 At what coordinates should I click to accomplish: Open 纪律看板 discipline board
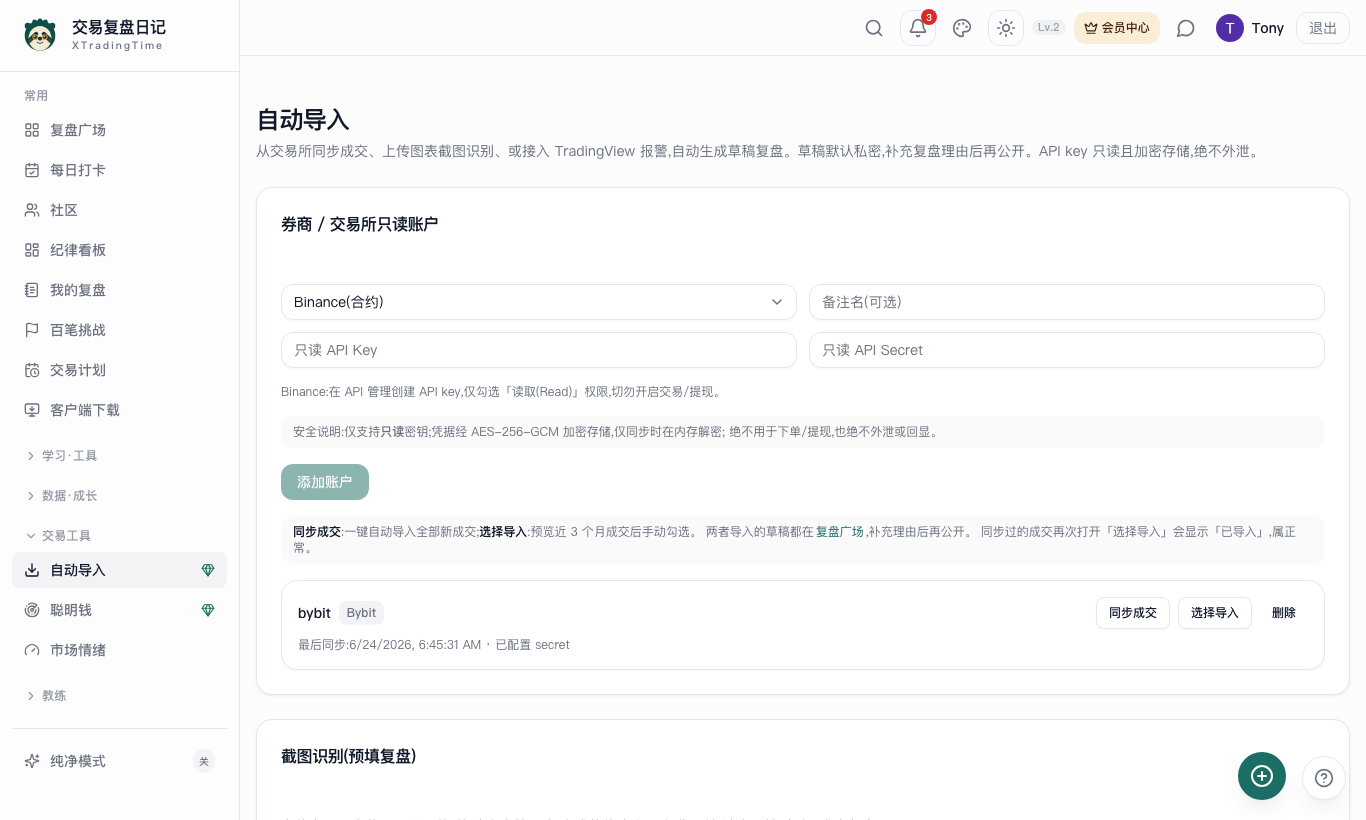(x=119, y=250)
